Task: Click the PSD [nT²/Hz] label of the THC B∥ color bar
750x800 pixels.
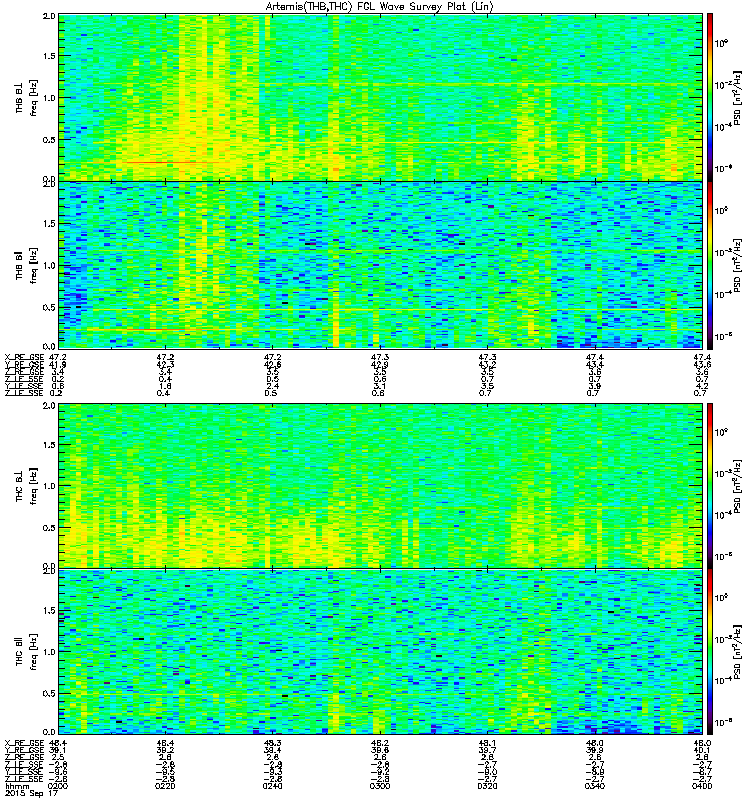Action: (x=738, y=653)
